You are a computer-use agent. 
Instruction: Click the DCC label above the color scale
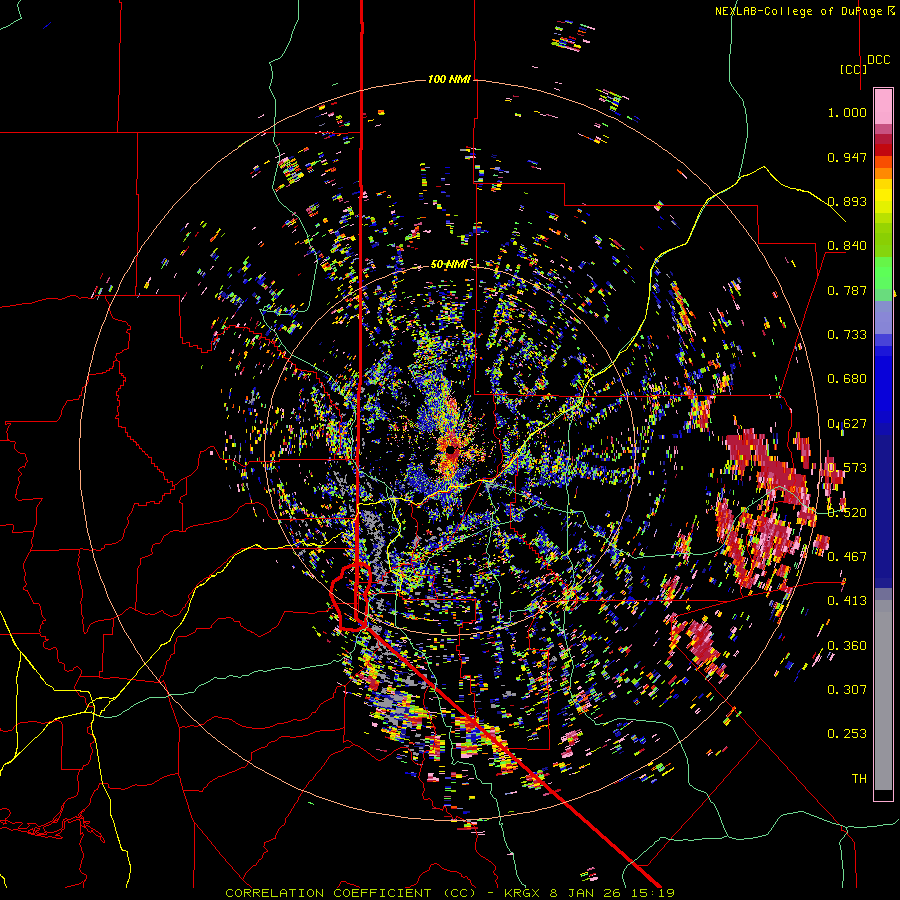tap(878, 60)
